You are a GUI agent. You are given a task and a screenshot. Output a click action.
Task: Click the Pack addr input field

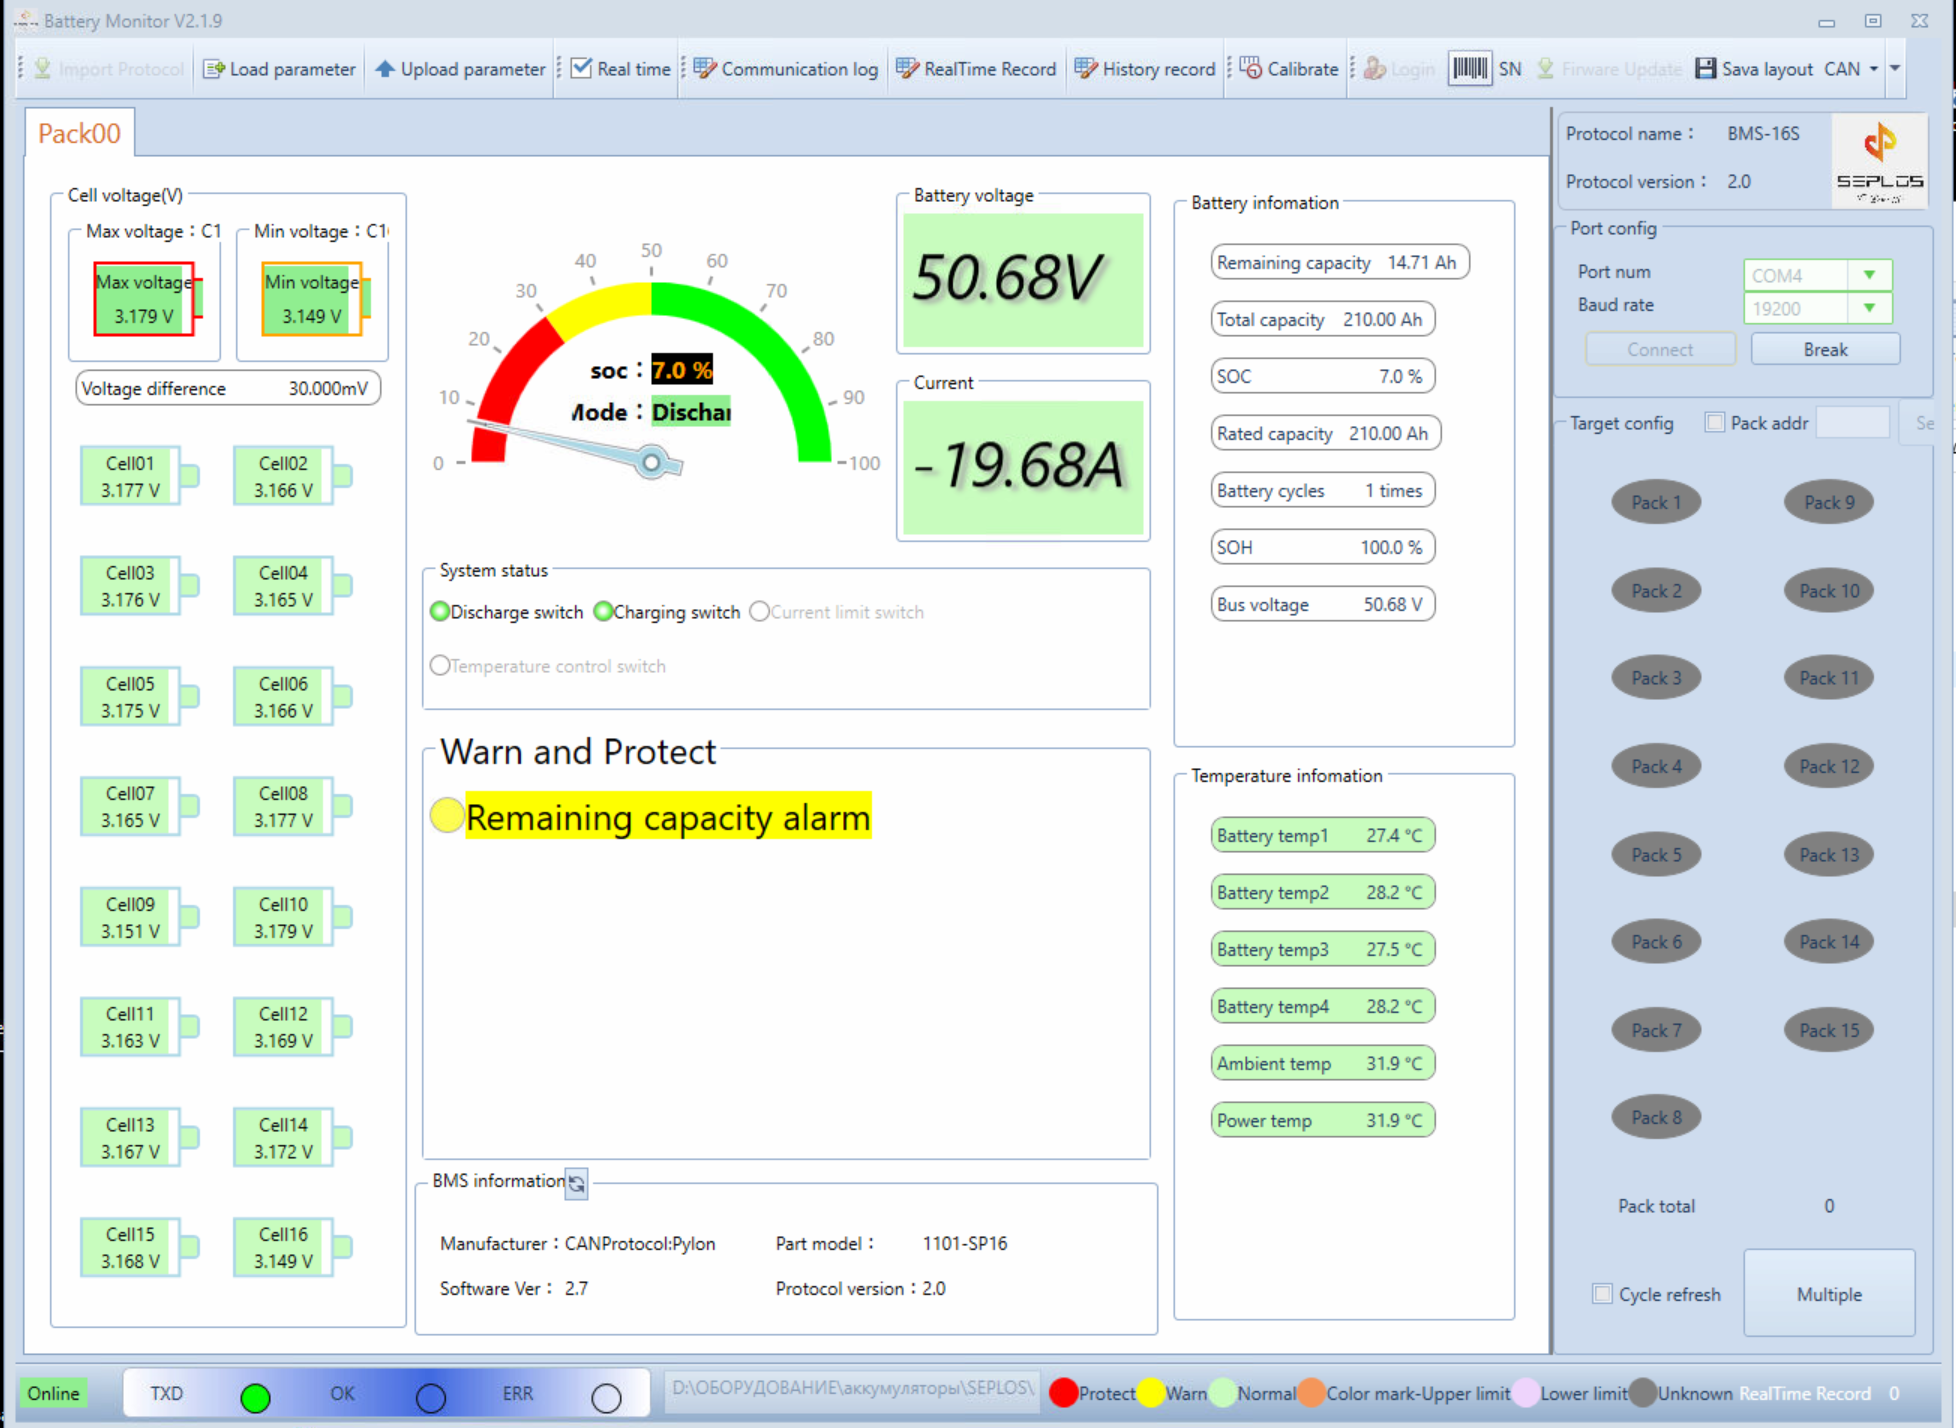tap(1852, 423)
